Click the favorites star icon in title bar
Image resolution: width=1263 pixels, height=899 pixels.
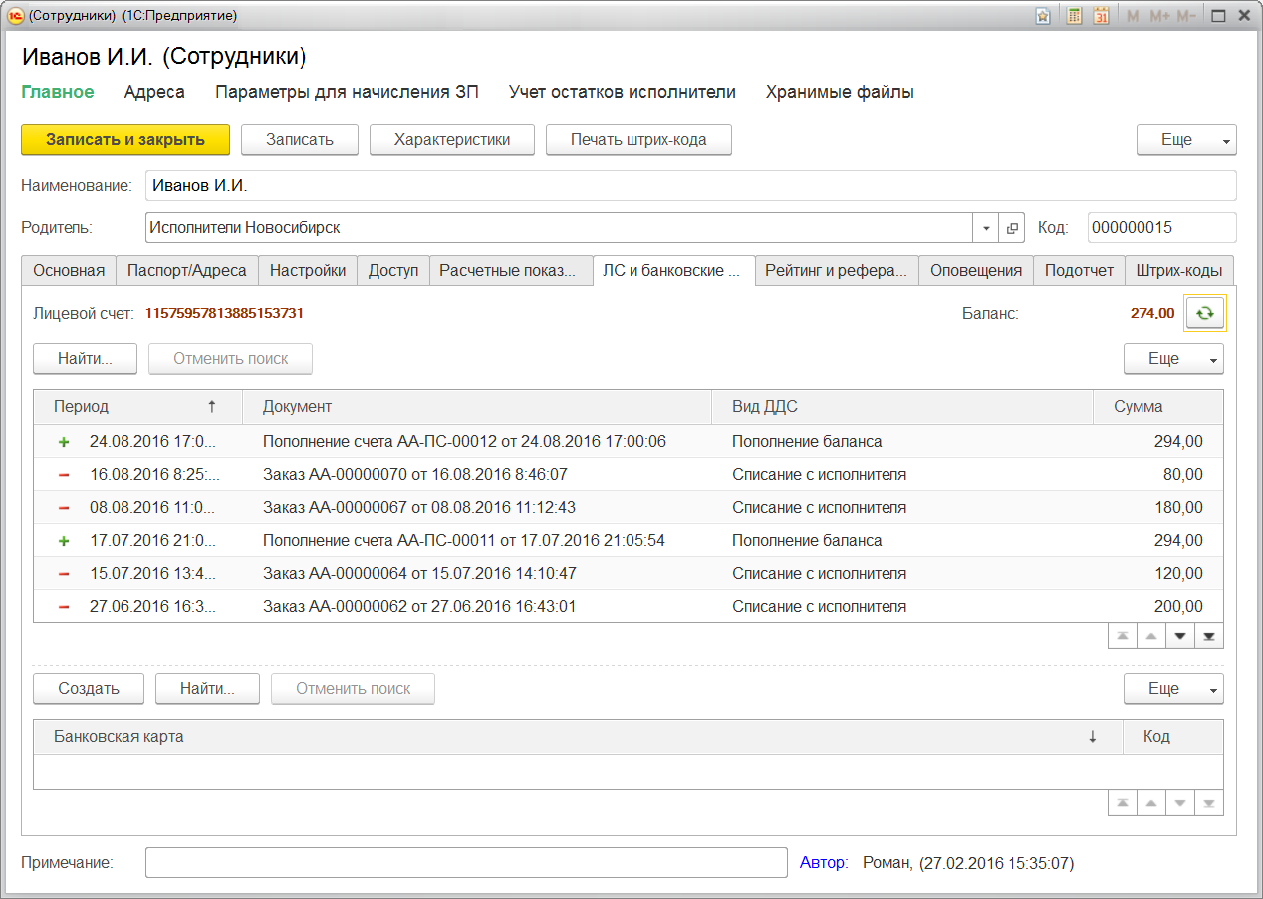pyautogui.click(x=1043, y=16)
